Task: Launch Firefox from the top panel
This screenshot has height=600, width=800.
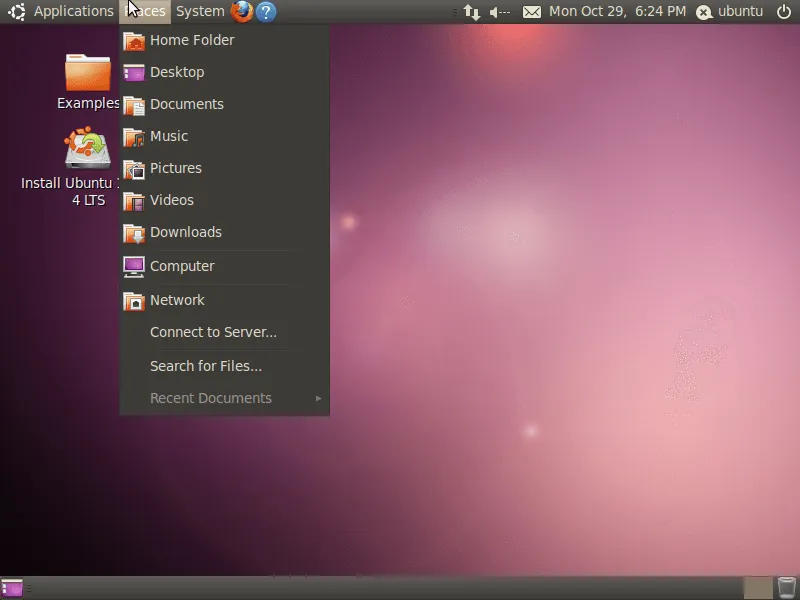Action: 241,11
